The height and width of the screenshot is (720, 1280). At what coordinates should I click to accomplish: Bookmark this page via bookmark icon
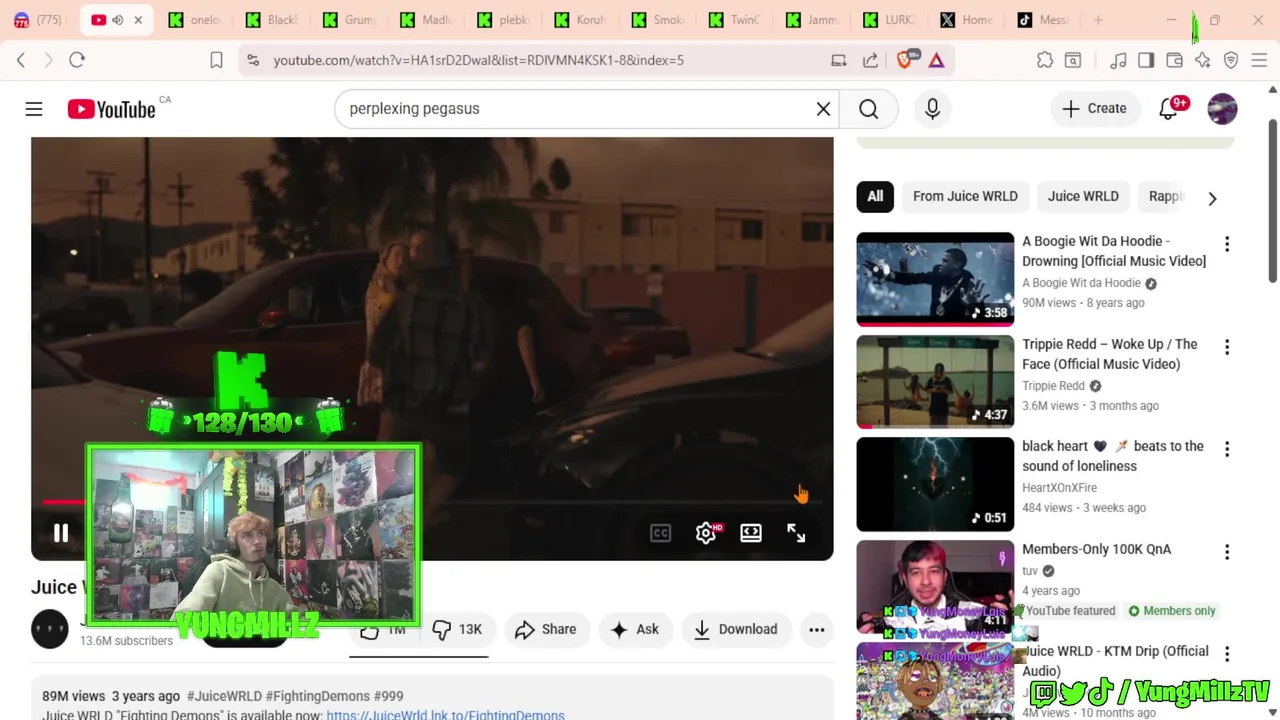216,60
